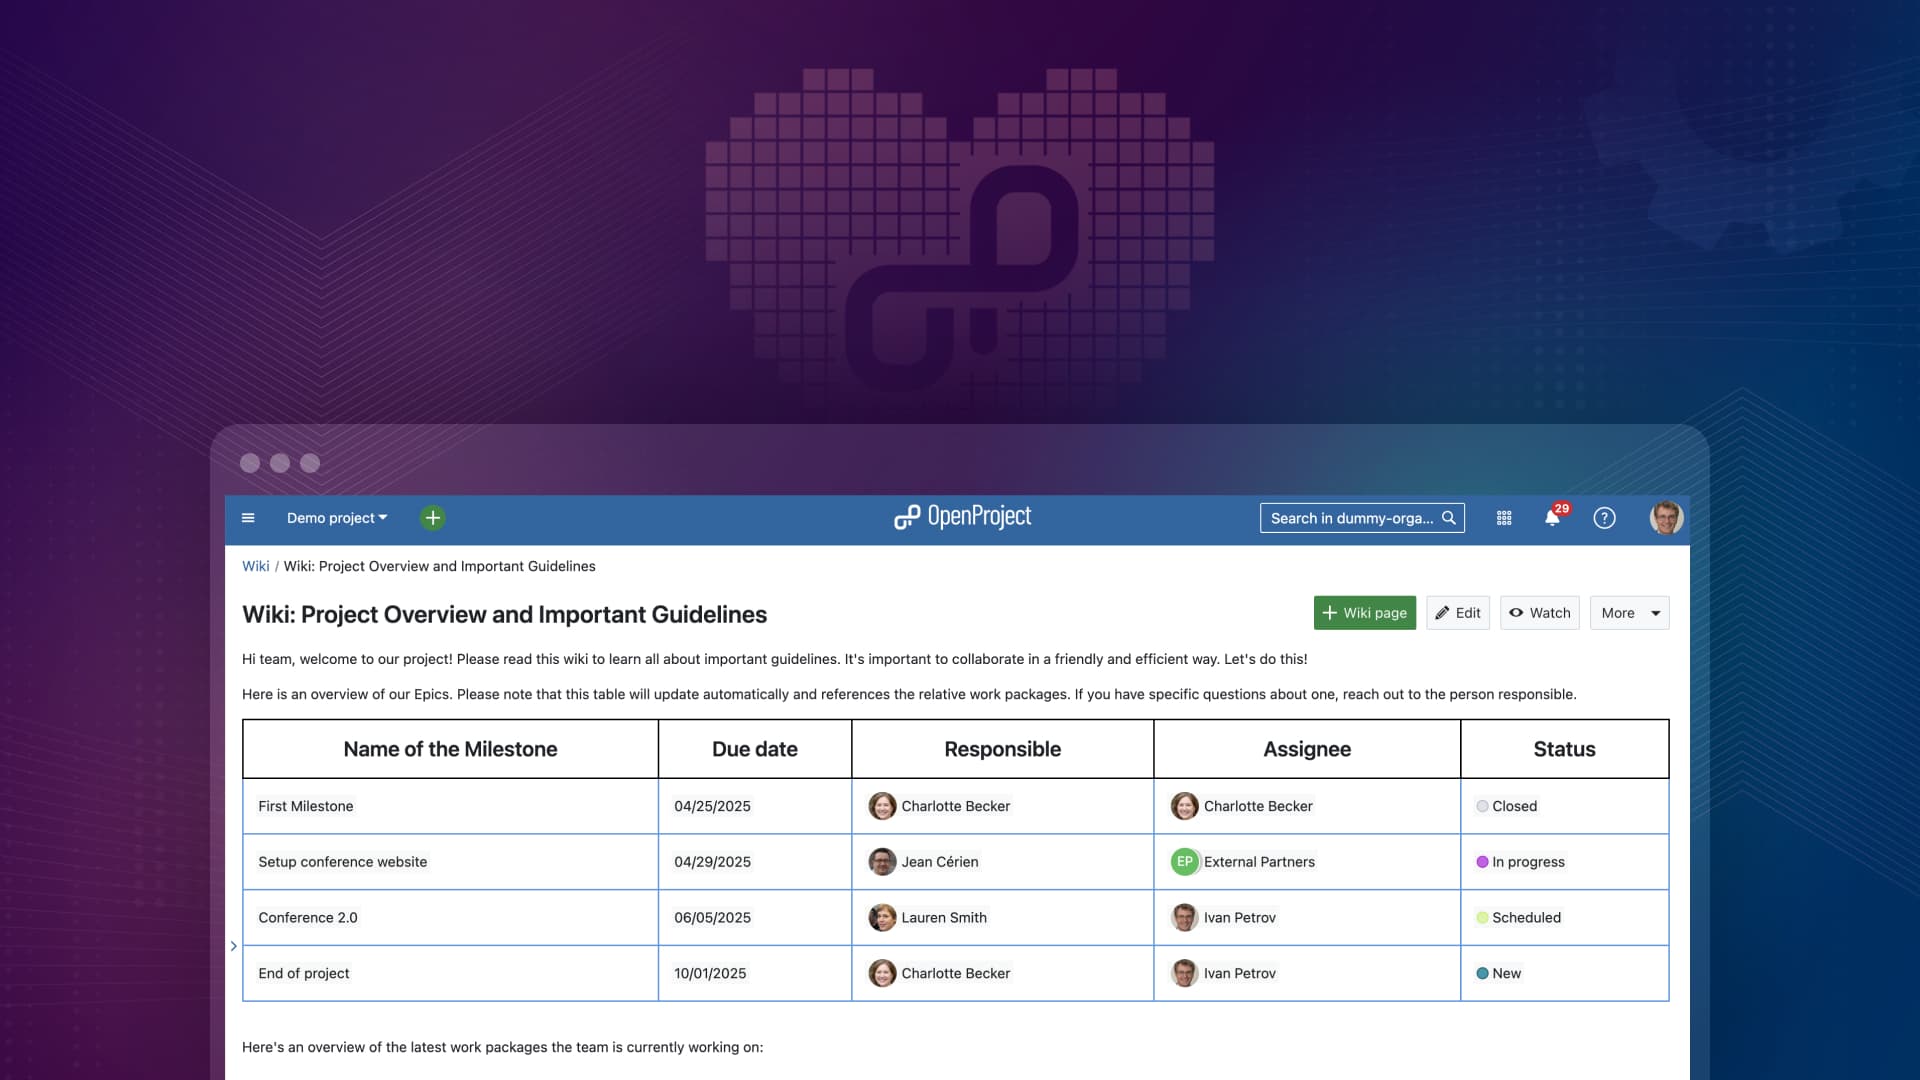The height and width of the screenshot is (1080, 1920).
Task: Click the grid/apps view icon
Action: [1505, 517]
